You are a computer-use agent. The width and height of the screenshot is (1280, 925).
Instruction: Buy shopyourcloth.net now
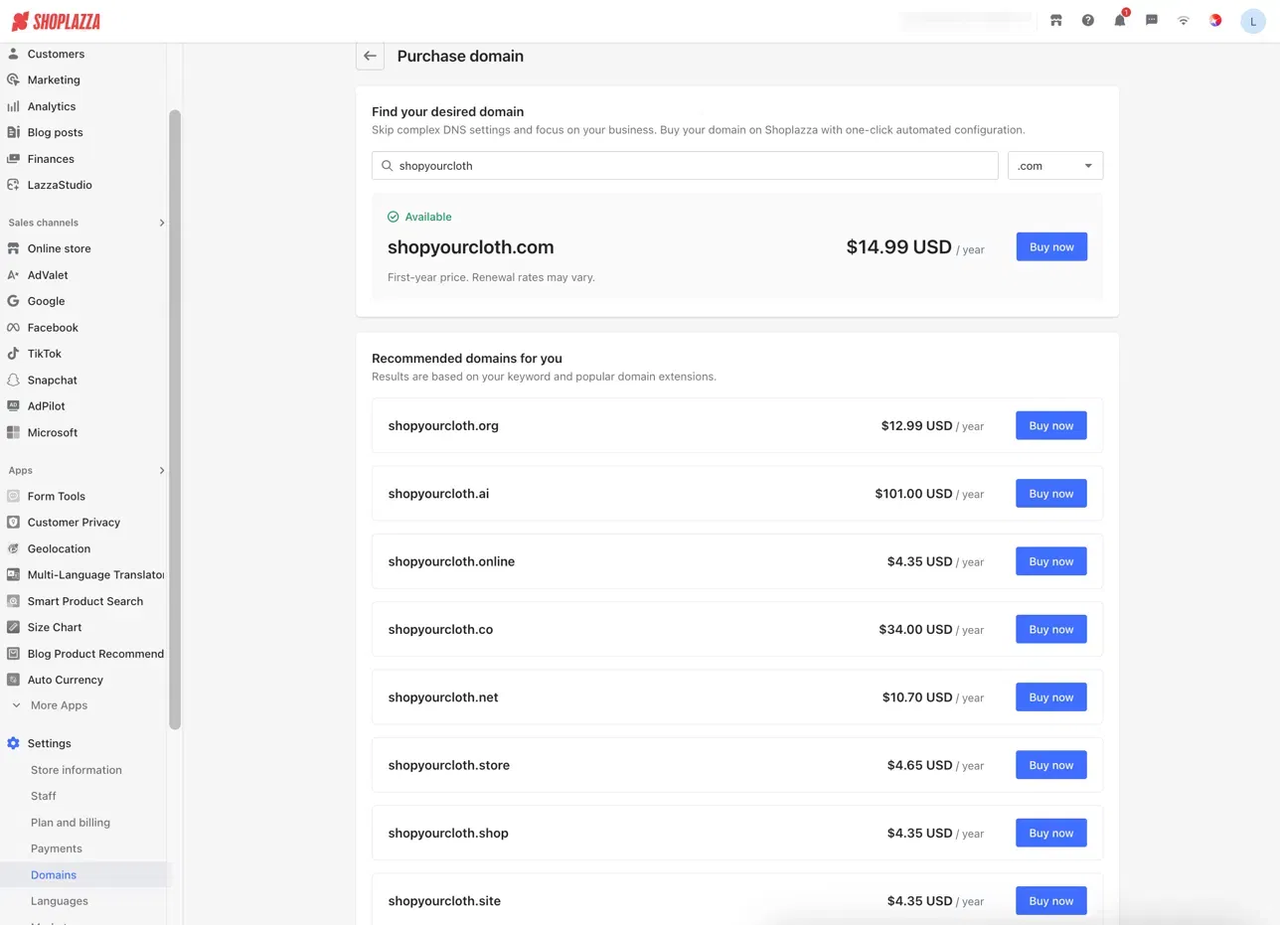pyautogui.click(x=1051, y=698)
